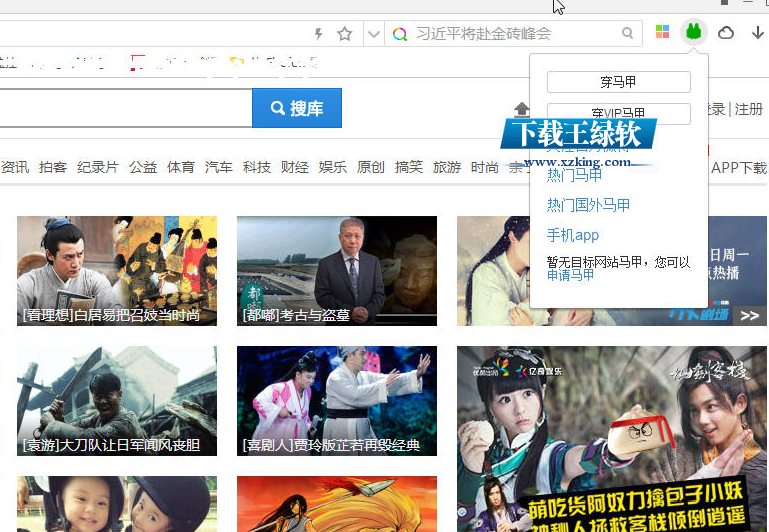769x532 pixels.
Task: Click the 注册 register link
Action: 749,109
